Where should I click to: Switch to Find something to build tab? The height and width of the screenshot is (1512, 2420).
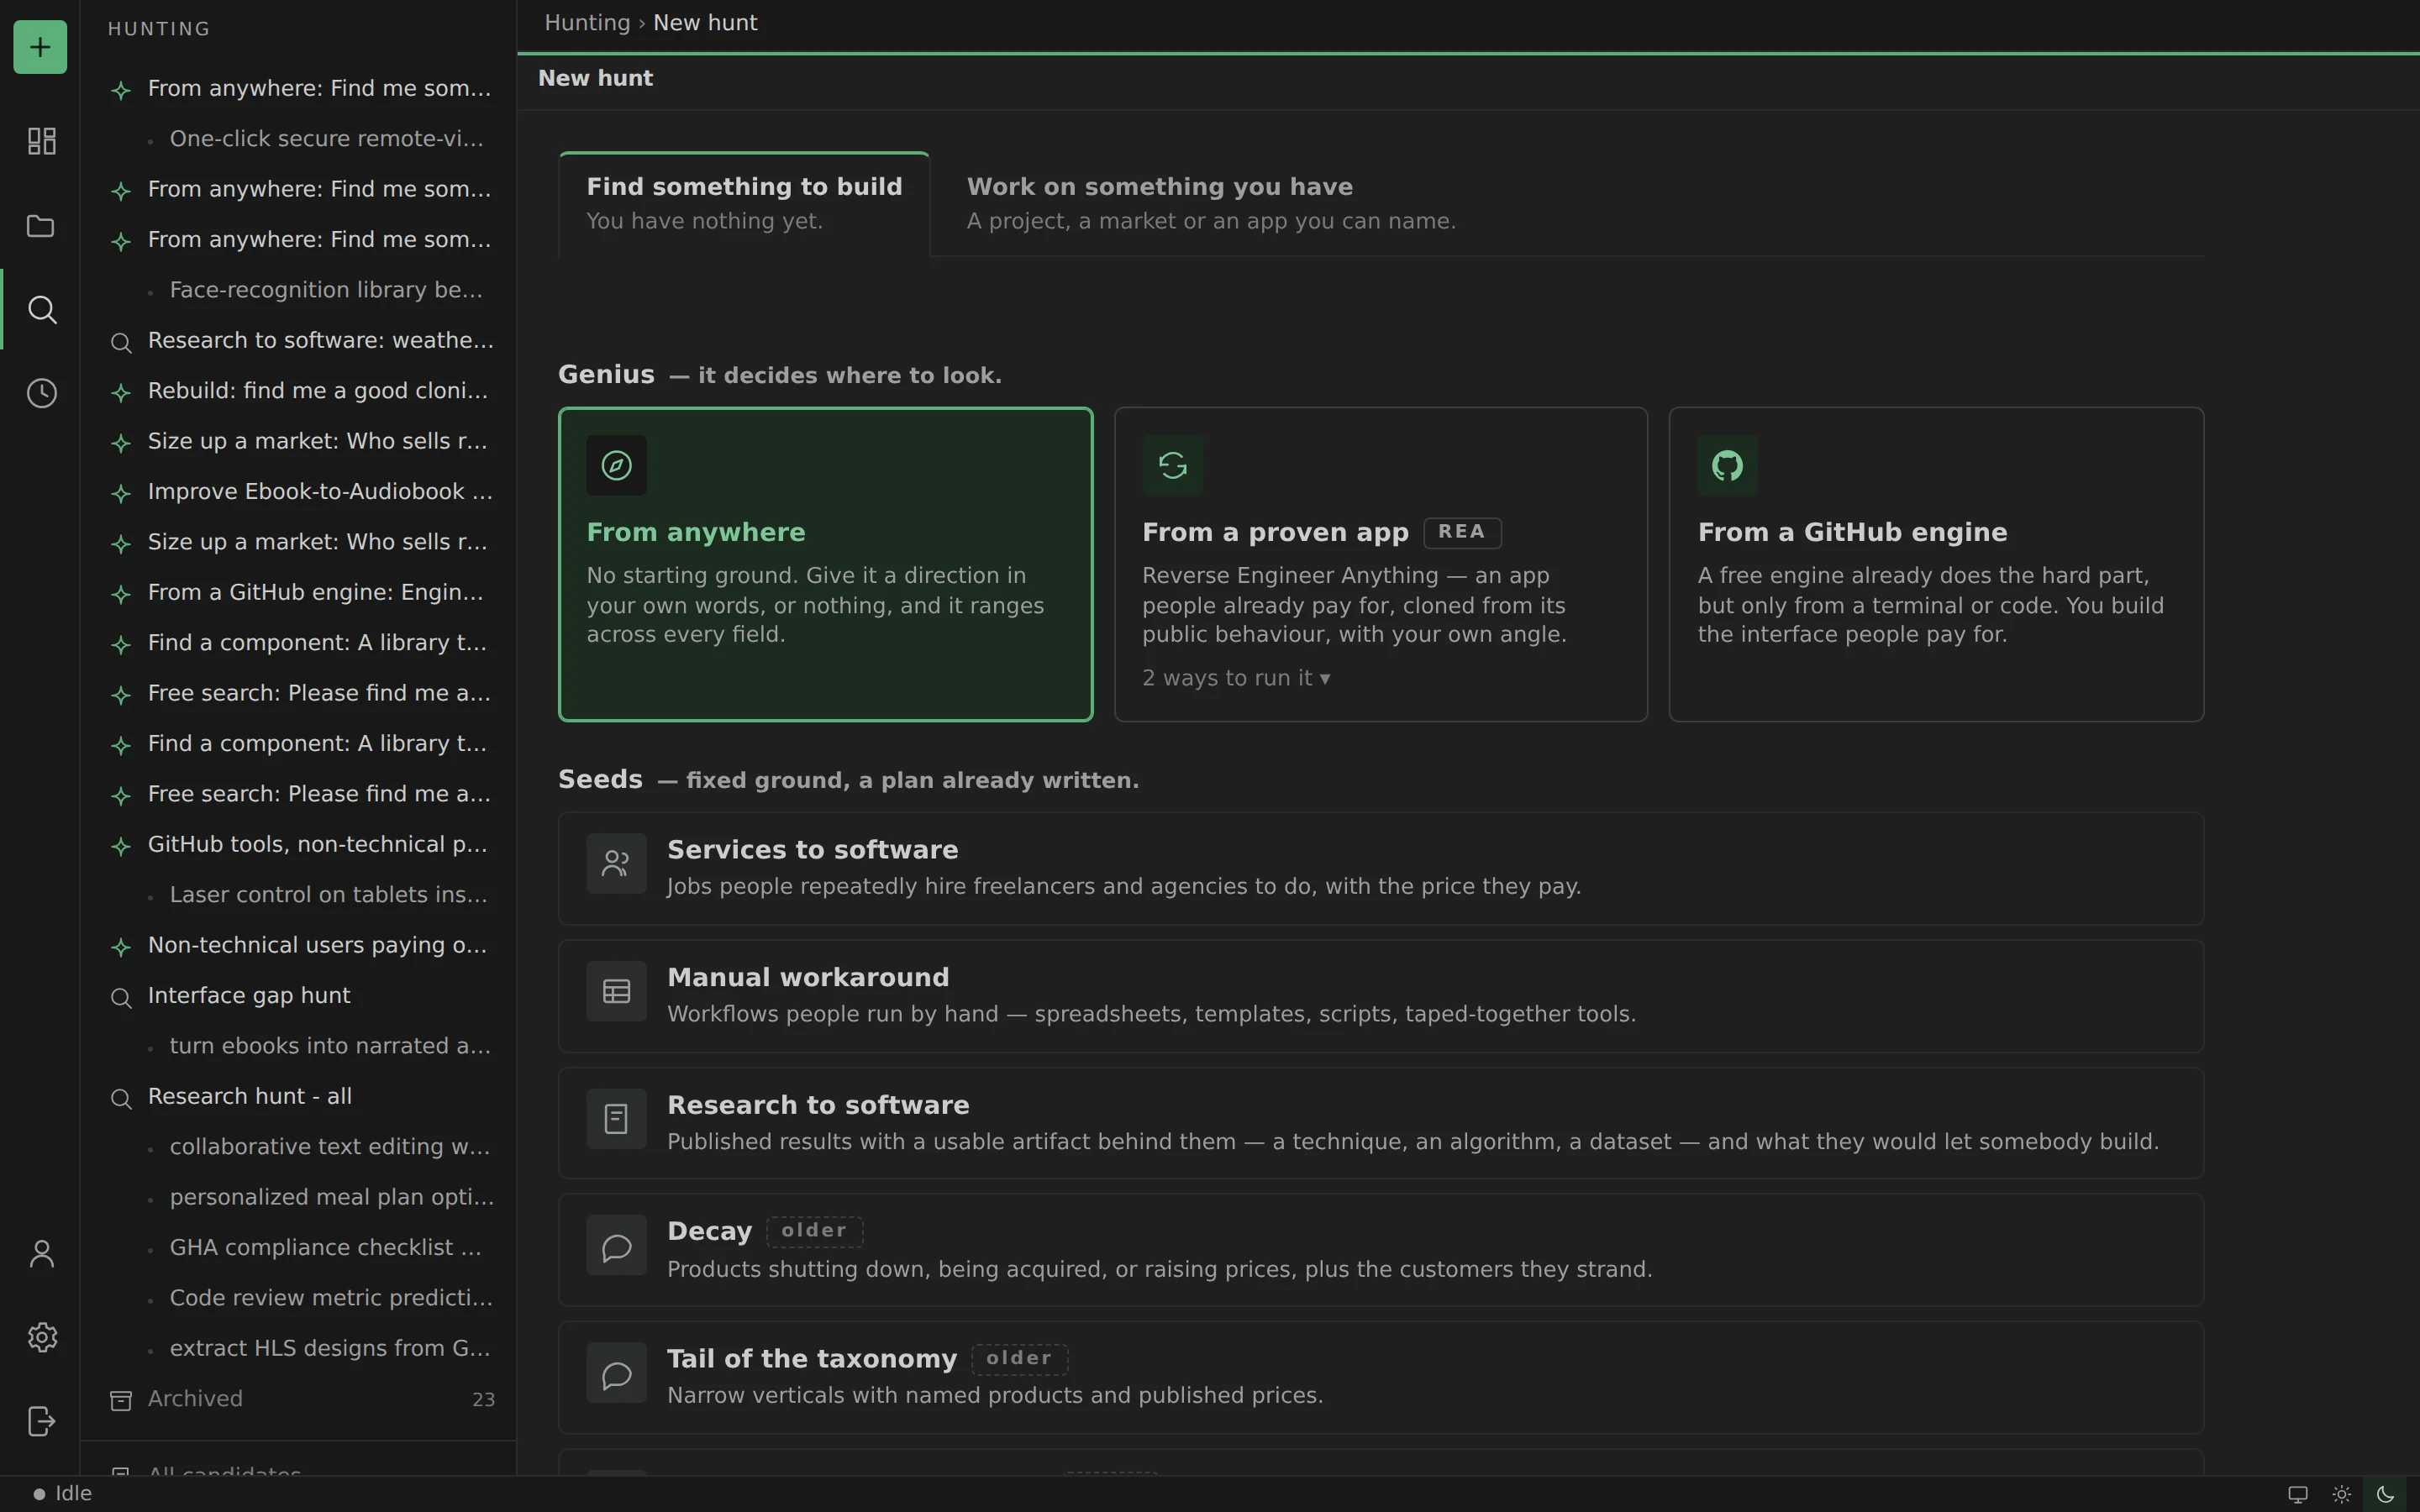(x=744, y=204)
